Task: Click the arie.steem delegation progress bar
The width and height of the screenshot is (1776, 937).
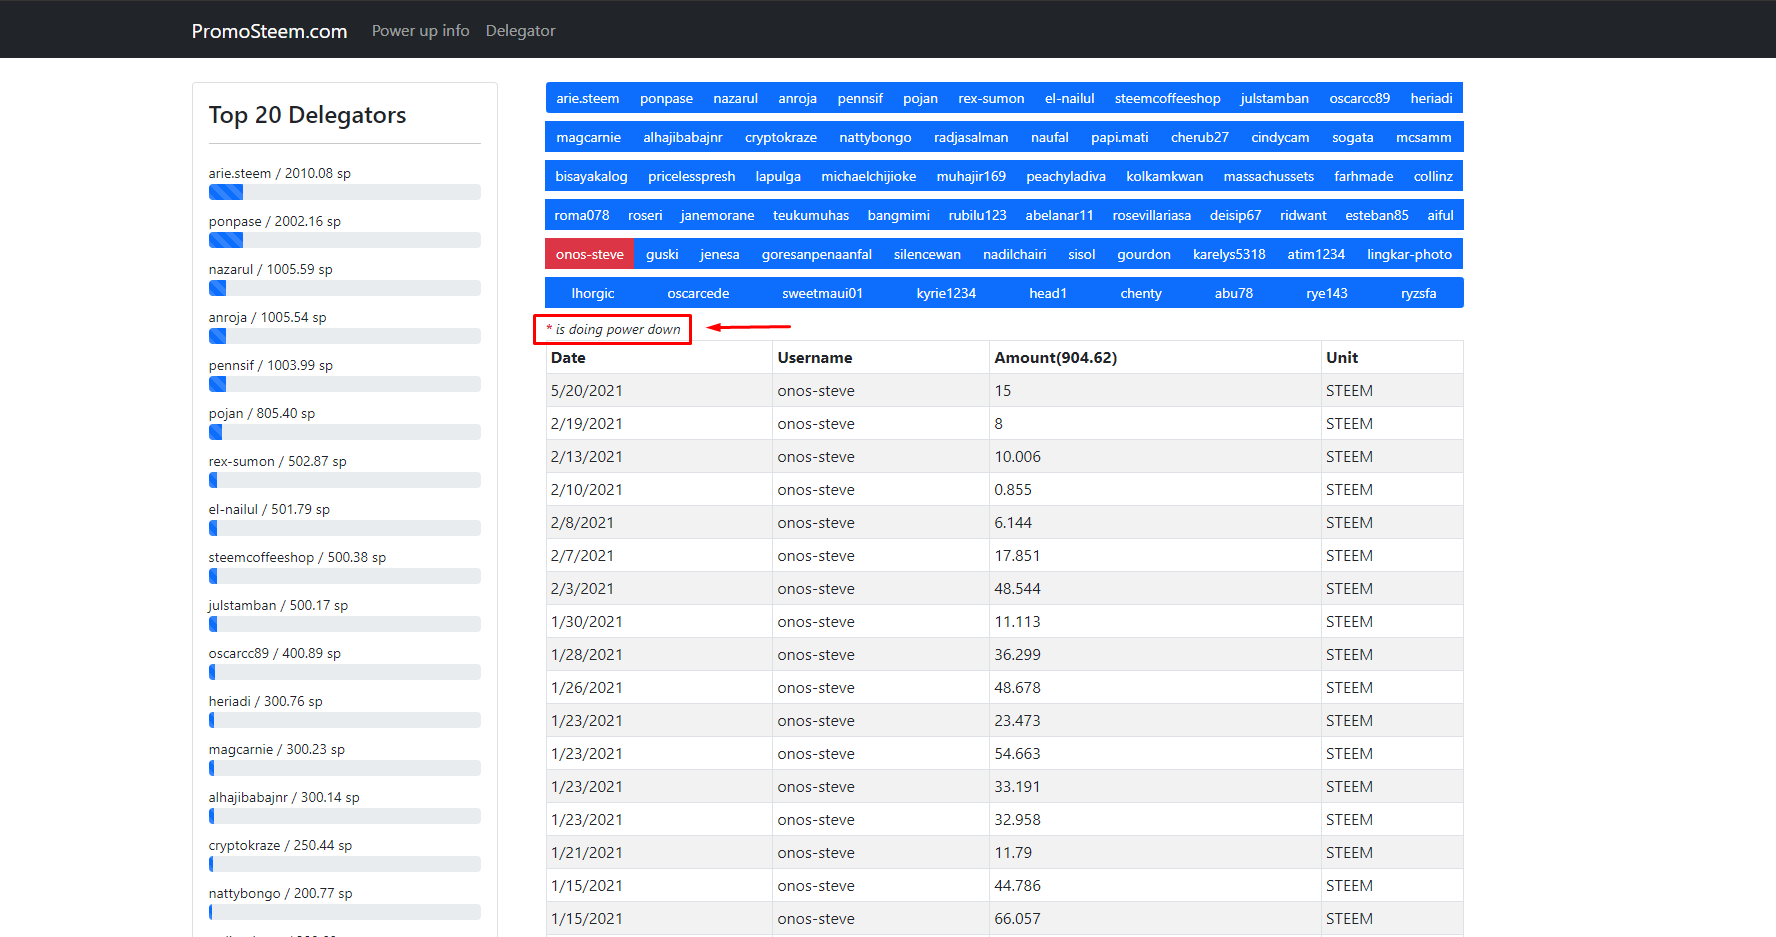Action: click(x=345, y=192)
